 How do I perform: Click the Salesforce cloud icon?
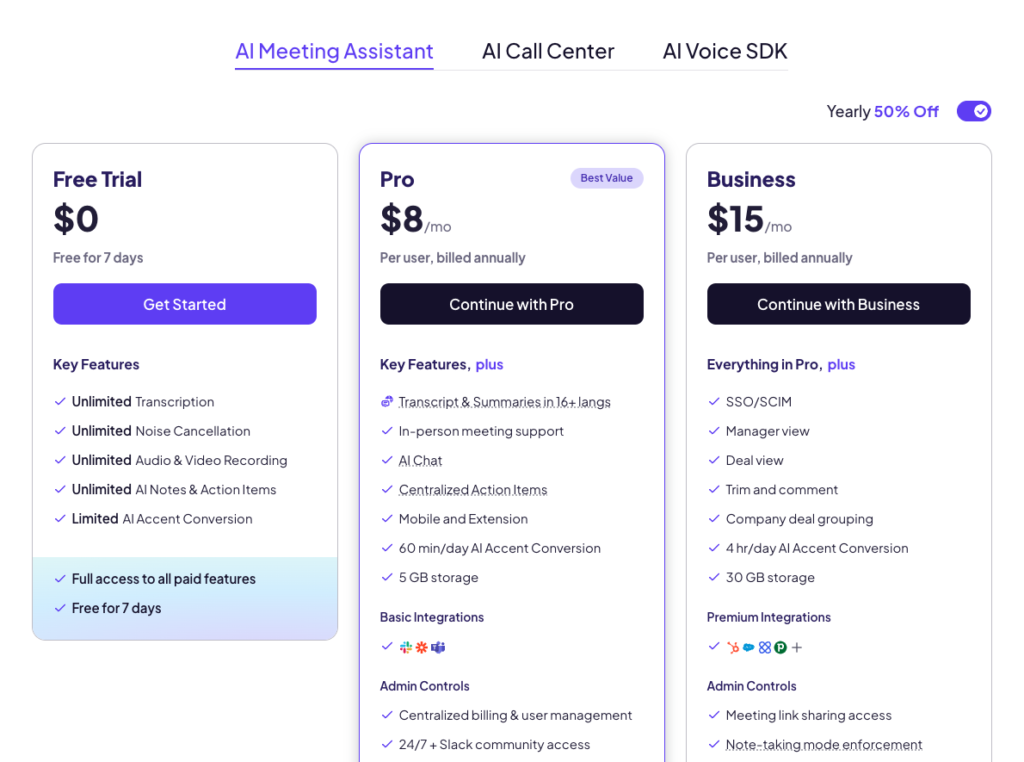pos(748,647)
